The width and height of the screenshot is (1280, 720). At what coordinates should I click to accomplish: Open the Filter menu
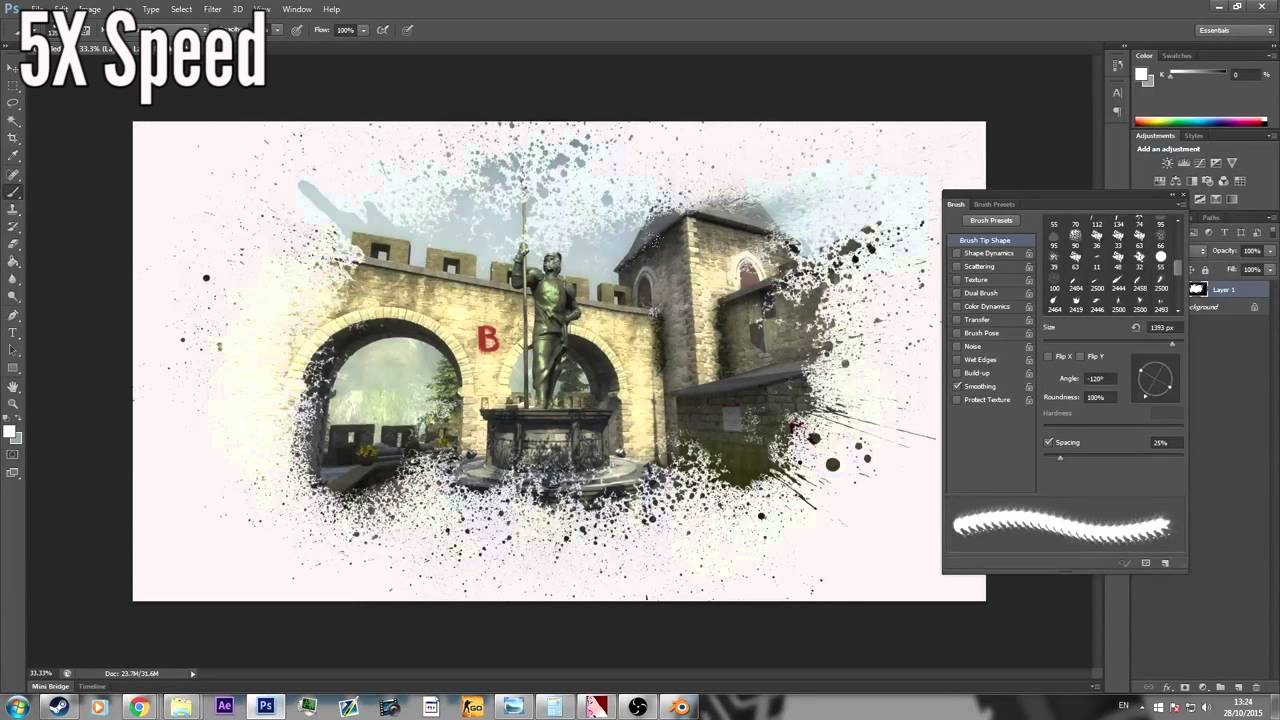[x=213, y=9]
